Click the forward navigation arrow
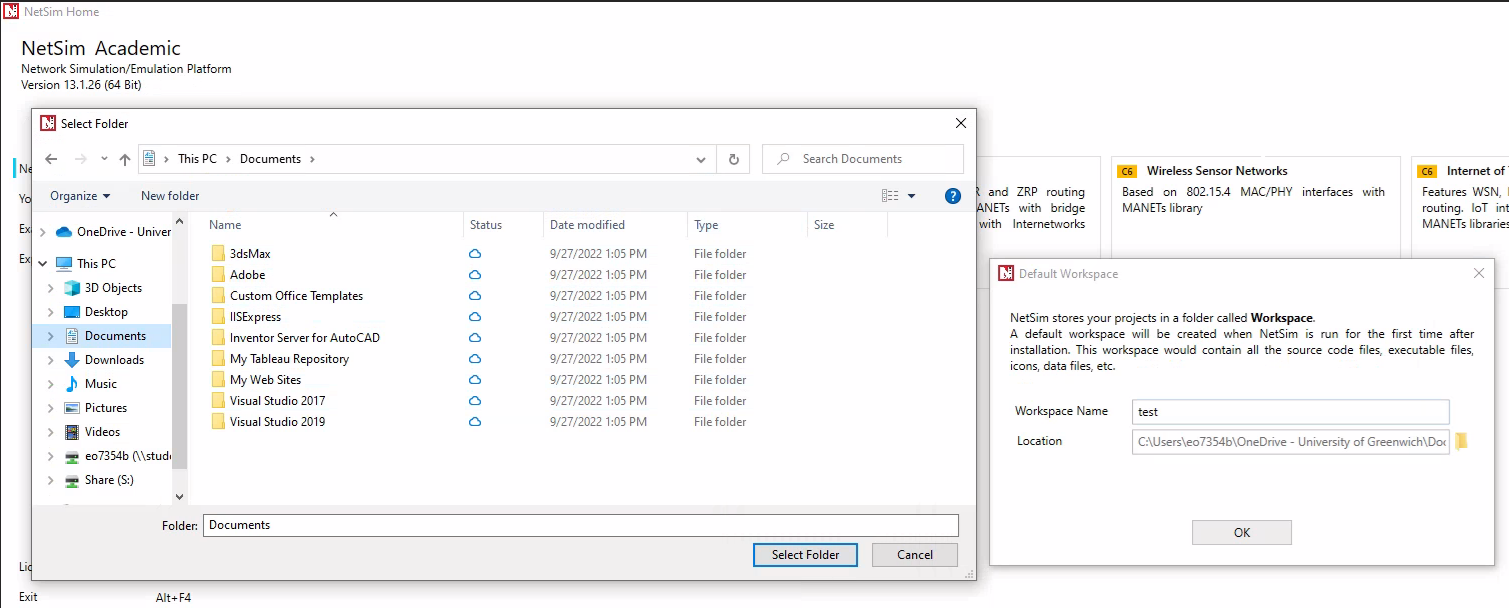 click(79, 158)
